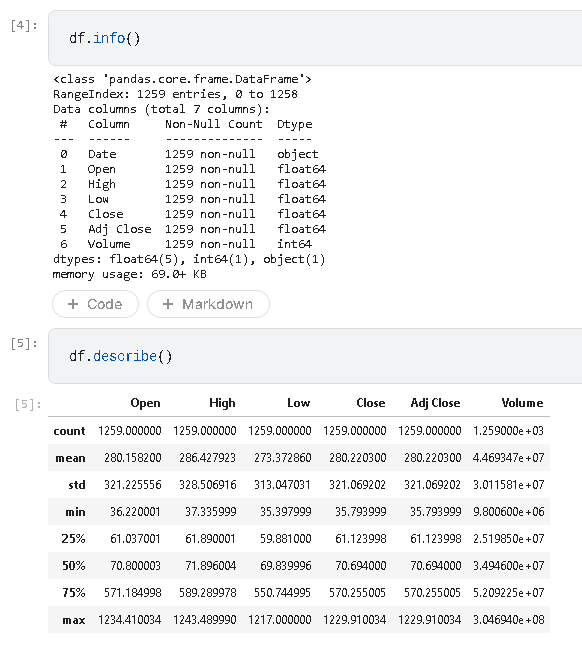This screenshot has height=662, width=582.
Task: Click the High column header in describe table
Action: (x=222, y=403)
